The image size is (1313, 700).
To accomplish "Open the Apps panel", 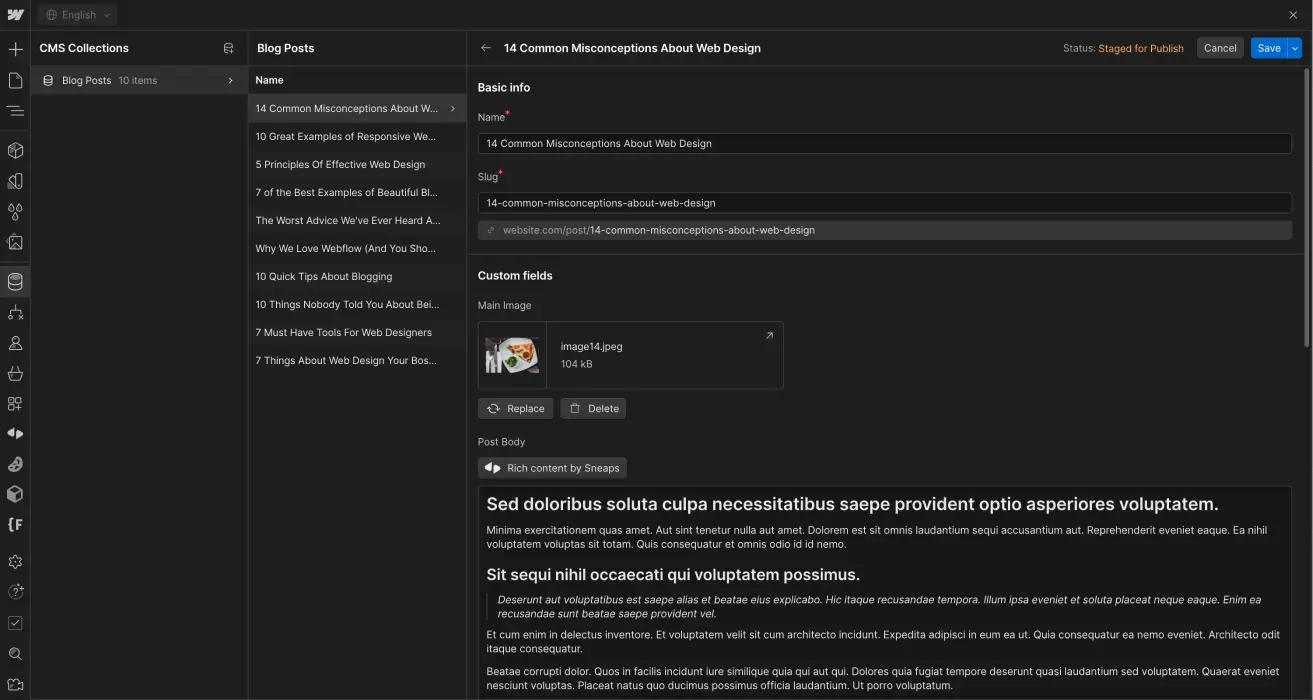I will tap(15, 403).
